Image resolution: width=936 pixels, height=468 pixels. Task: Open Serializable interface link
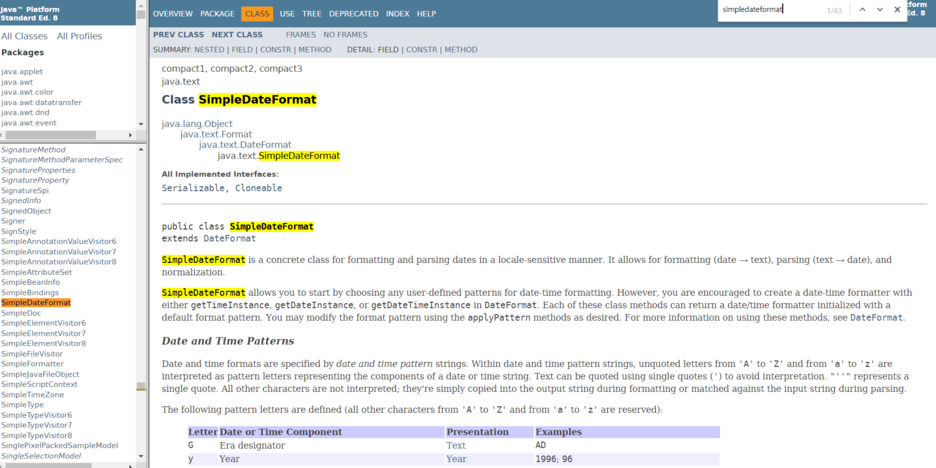pyautogui.click(x=193, y=187)
